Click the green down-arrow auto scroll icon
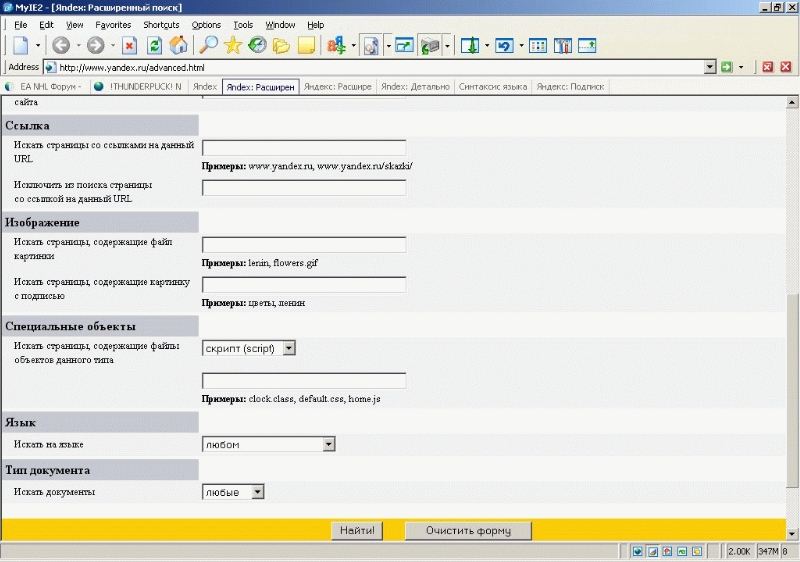Screen dimensions: 800x562 tap(470, 45)
